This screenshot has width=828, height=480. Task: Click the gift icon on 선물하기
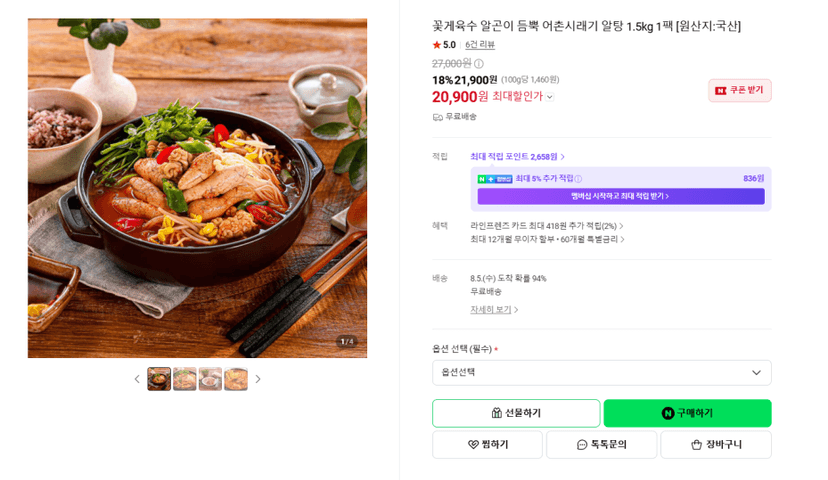tap(496, 413)
